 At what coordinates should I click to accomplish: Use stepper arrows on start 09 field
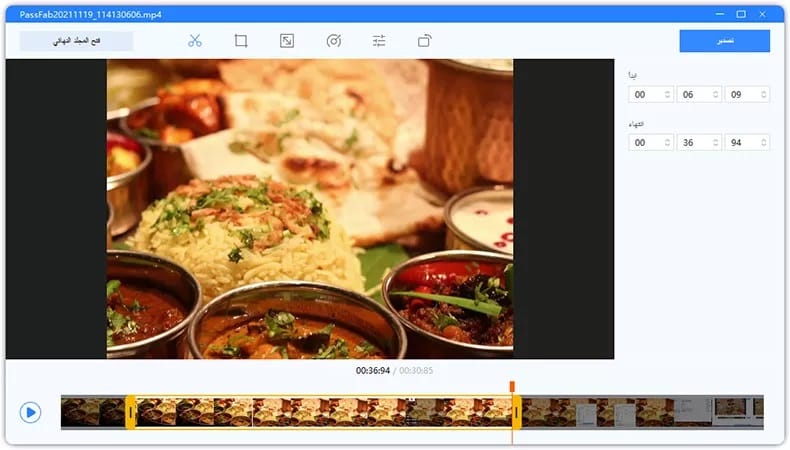coord(764,94)
